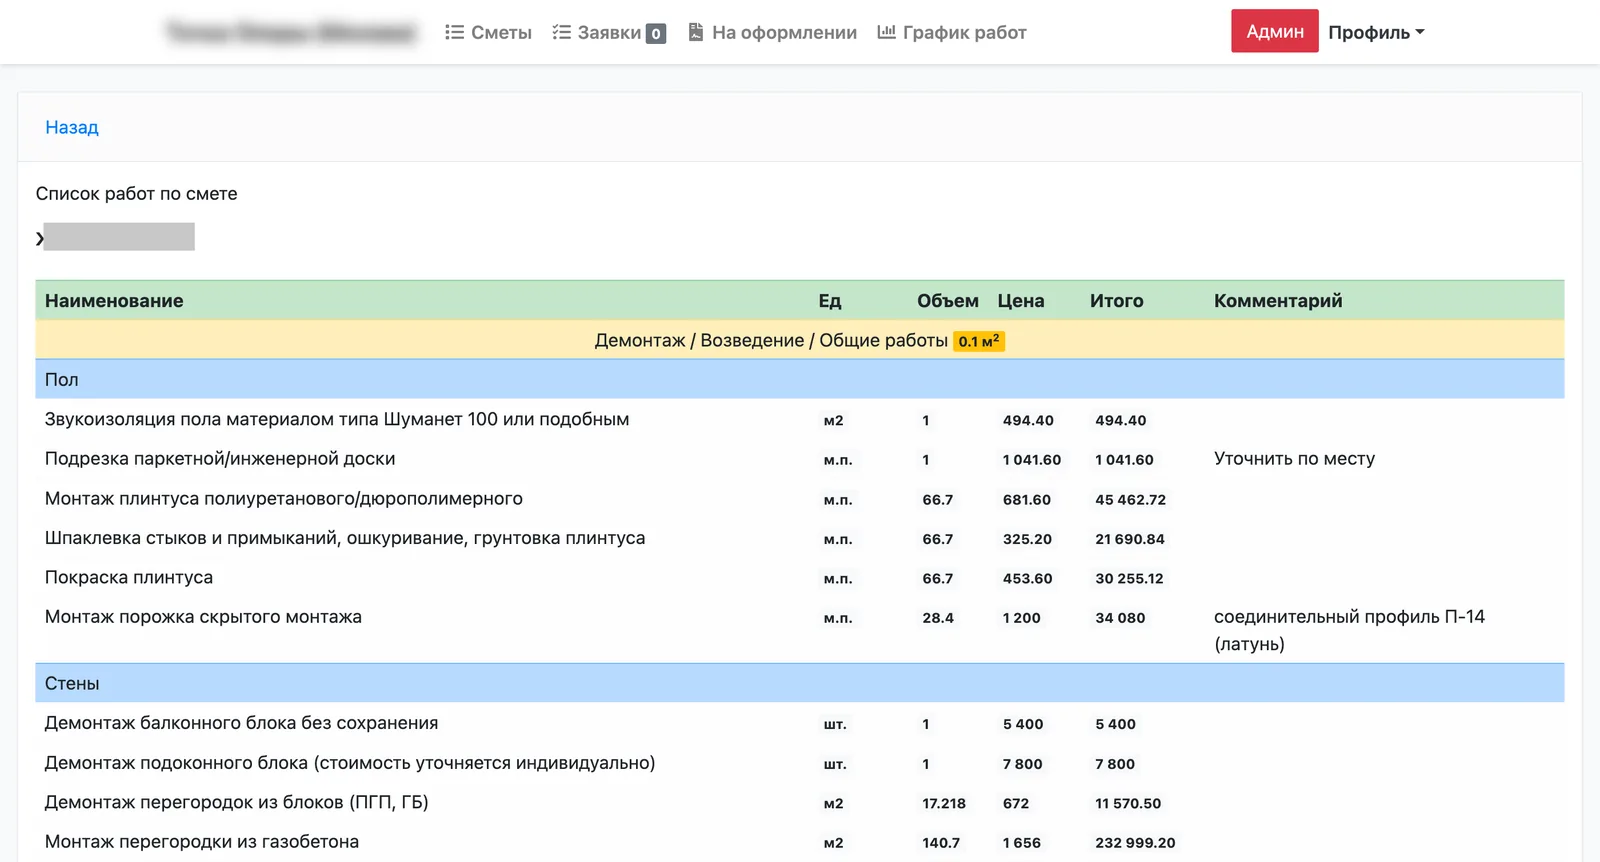Click the Наименование column header
The image size is (1600, 862).
(x=114, y=301)
